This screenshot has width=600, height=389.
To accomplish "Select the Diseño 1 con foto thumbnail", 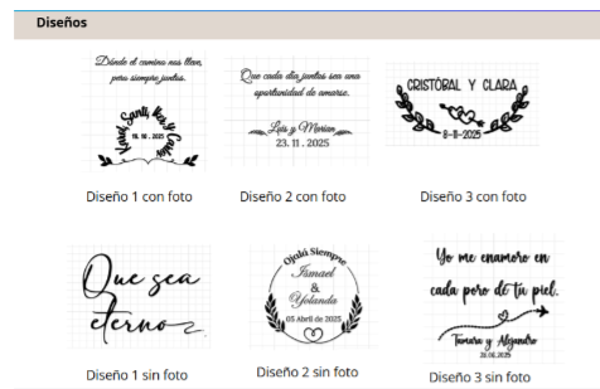I will click(x=144, y=111).
